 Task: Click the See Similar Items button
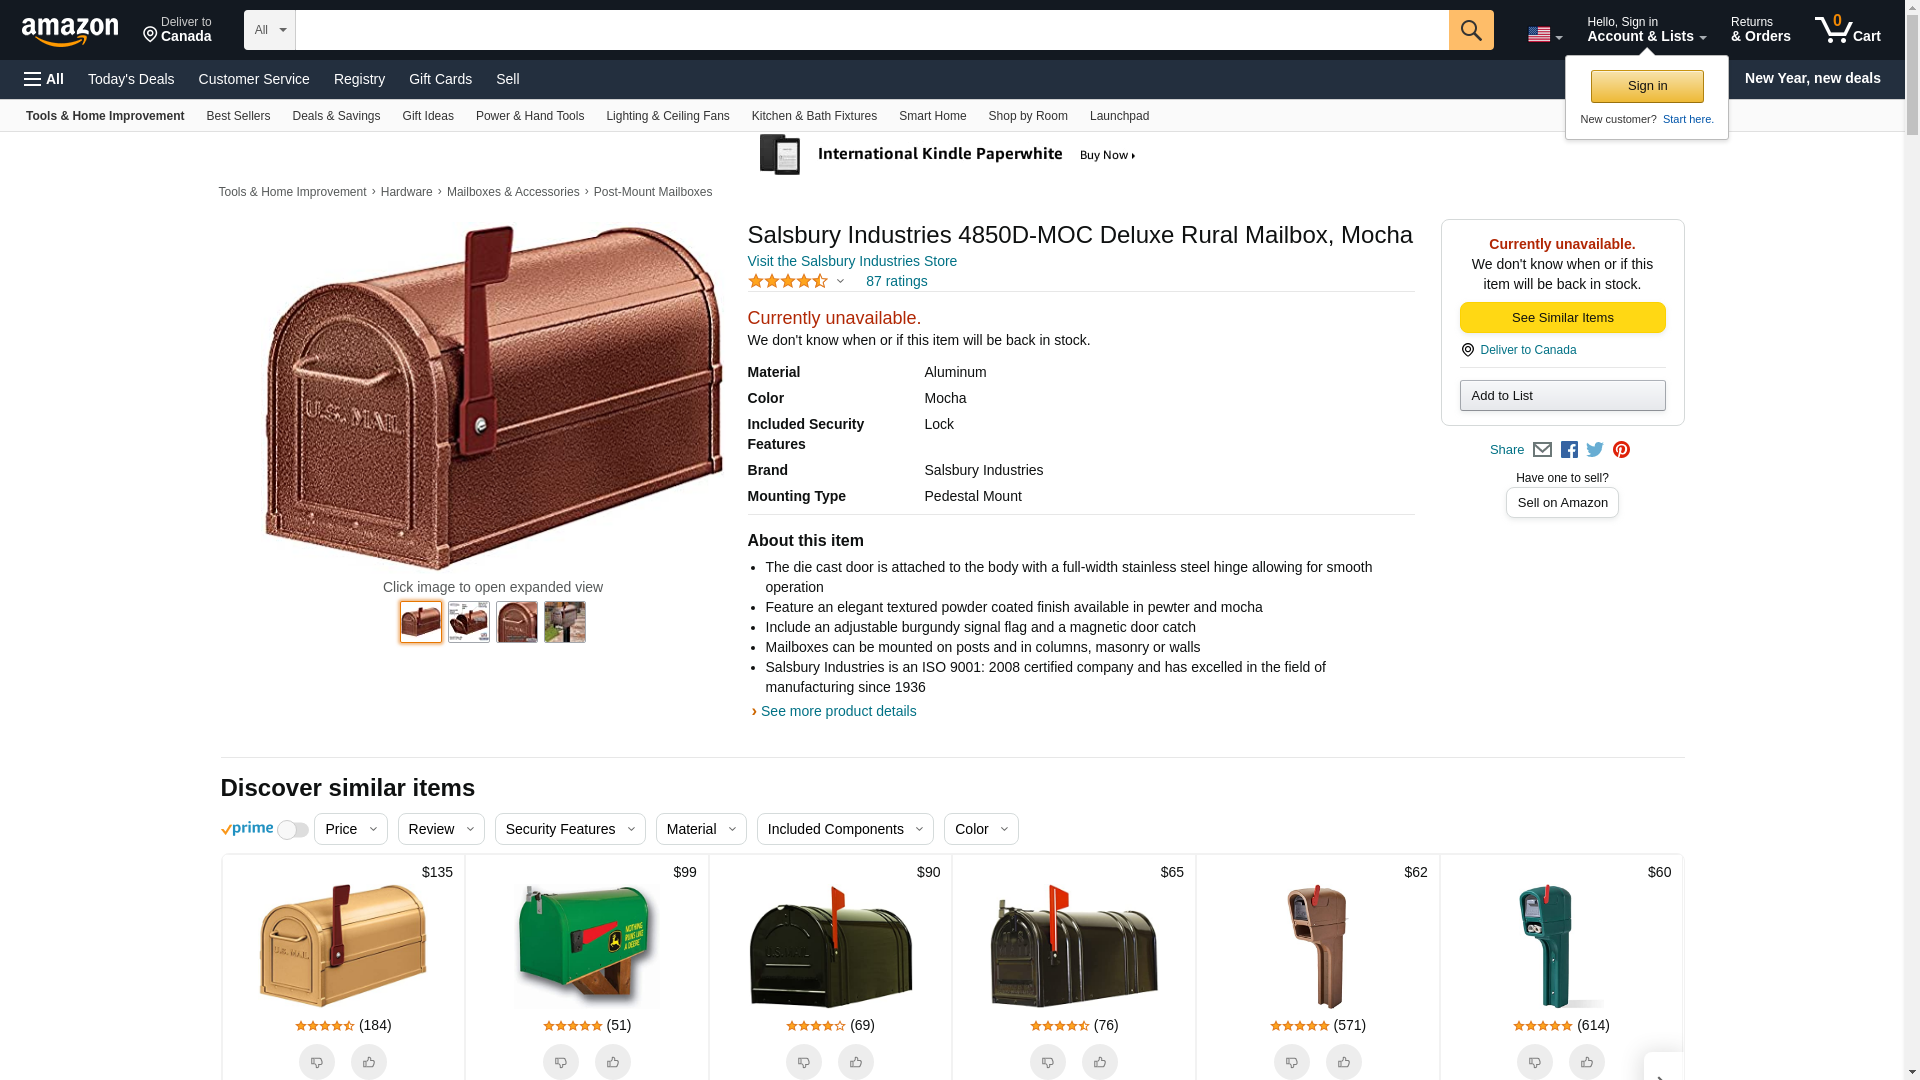coord(1562,318)
